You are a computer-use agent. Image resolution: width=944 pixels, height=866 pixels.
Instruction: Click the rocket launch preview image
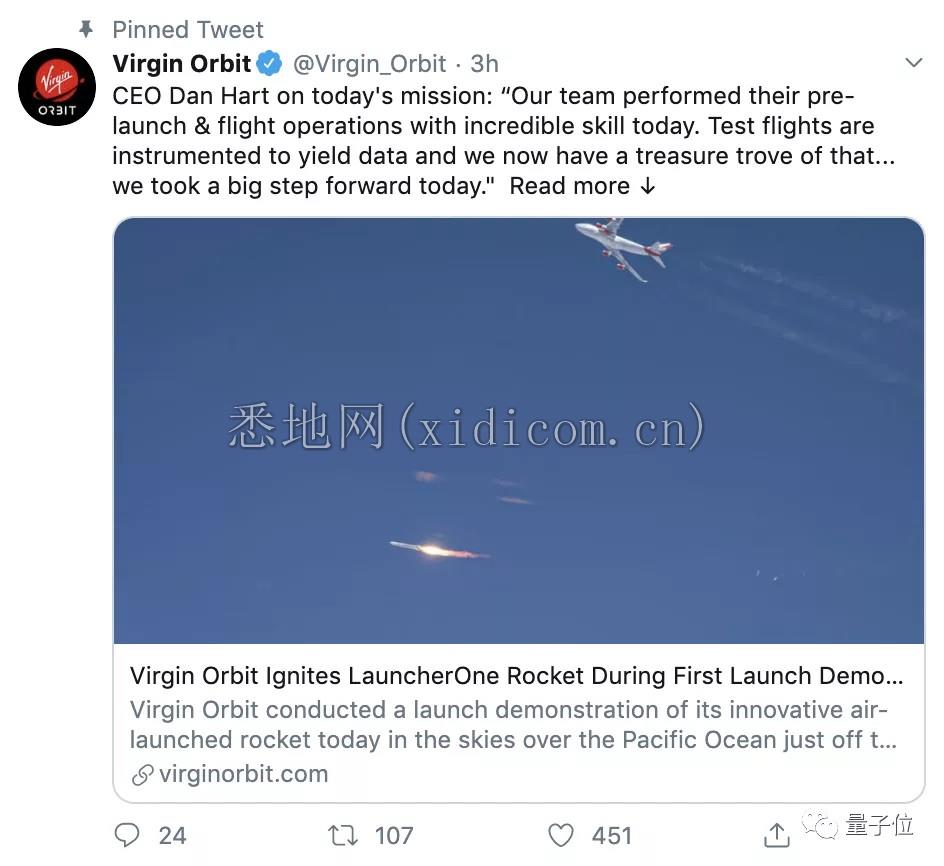pyautogui.click(x=519, y=431)
